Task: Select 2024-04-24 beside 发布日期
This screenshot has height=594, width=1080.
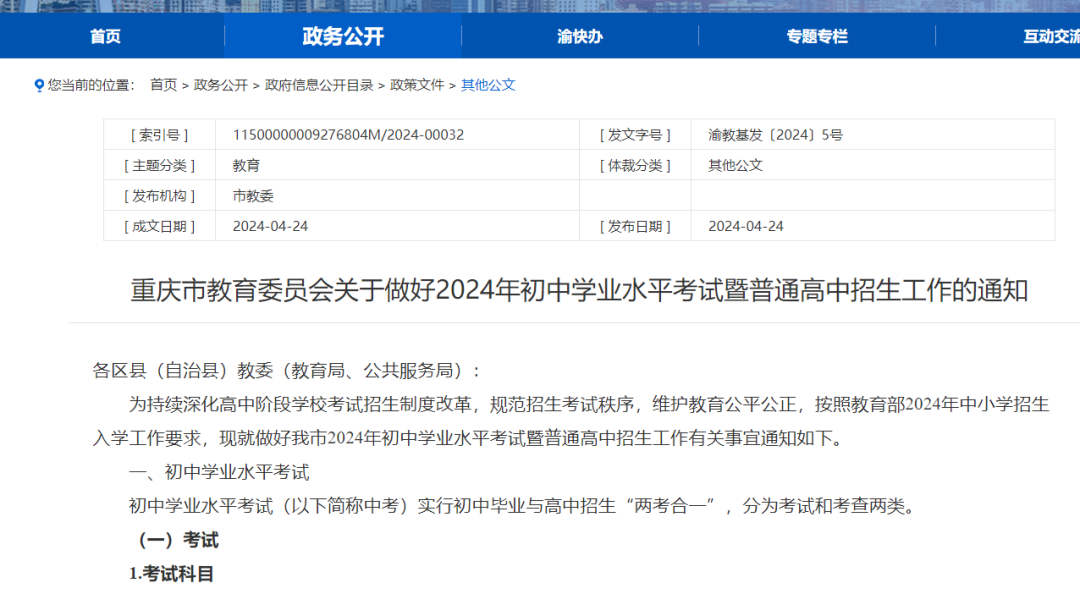Action: (746, 226)
